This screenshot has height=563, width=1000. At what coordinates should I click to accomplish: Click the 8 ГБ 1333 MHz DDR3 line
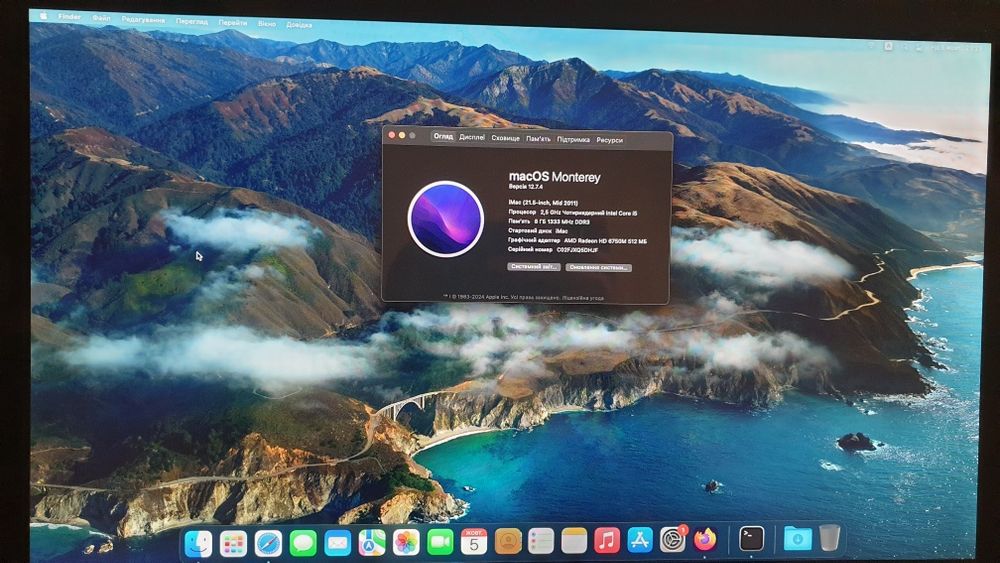coord(548,222)
